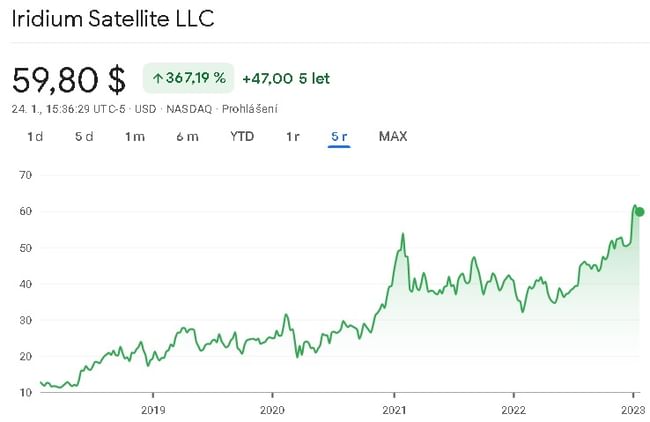Viewport: 650px width, 422px height.
Task: Click the active 5r tab
Action: pyautogui.click(x=339, y=136)
